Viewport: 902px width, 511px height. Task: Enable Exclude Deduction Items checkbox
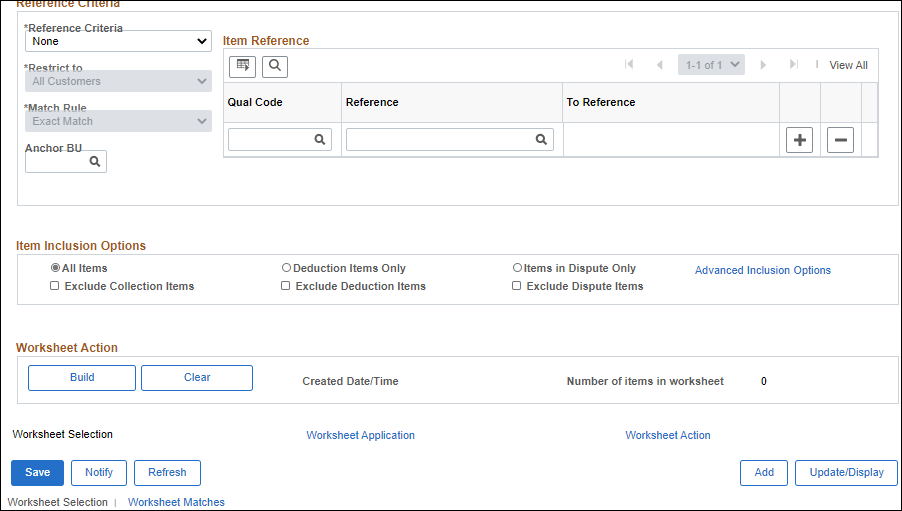[x=285, y=286]
